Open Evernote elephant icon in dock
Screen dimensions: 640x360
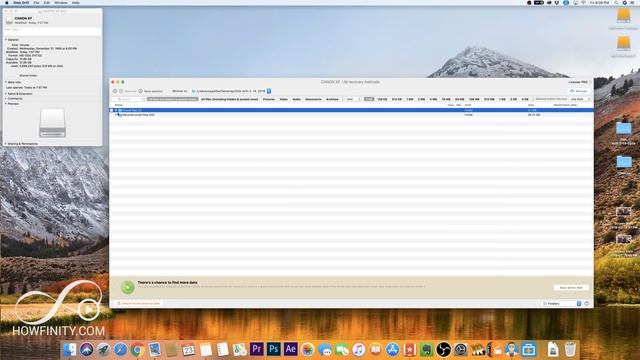(427, 350)
